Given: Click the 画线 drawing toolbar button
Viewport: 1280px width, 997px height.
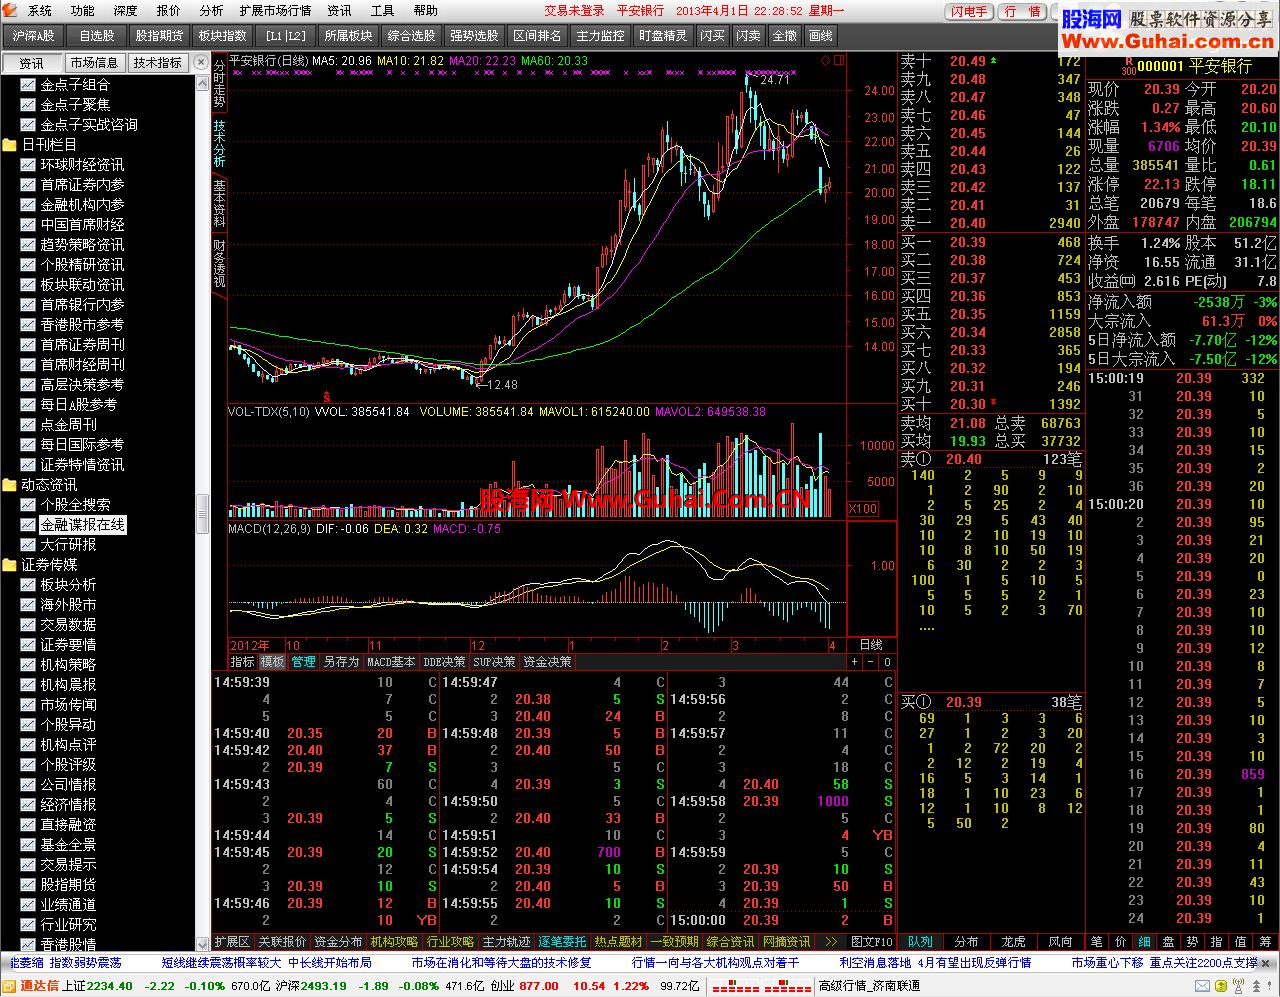Looking at the screenshot, I should (x=821, y=36).
